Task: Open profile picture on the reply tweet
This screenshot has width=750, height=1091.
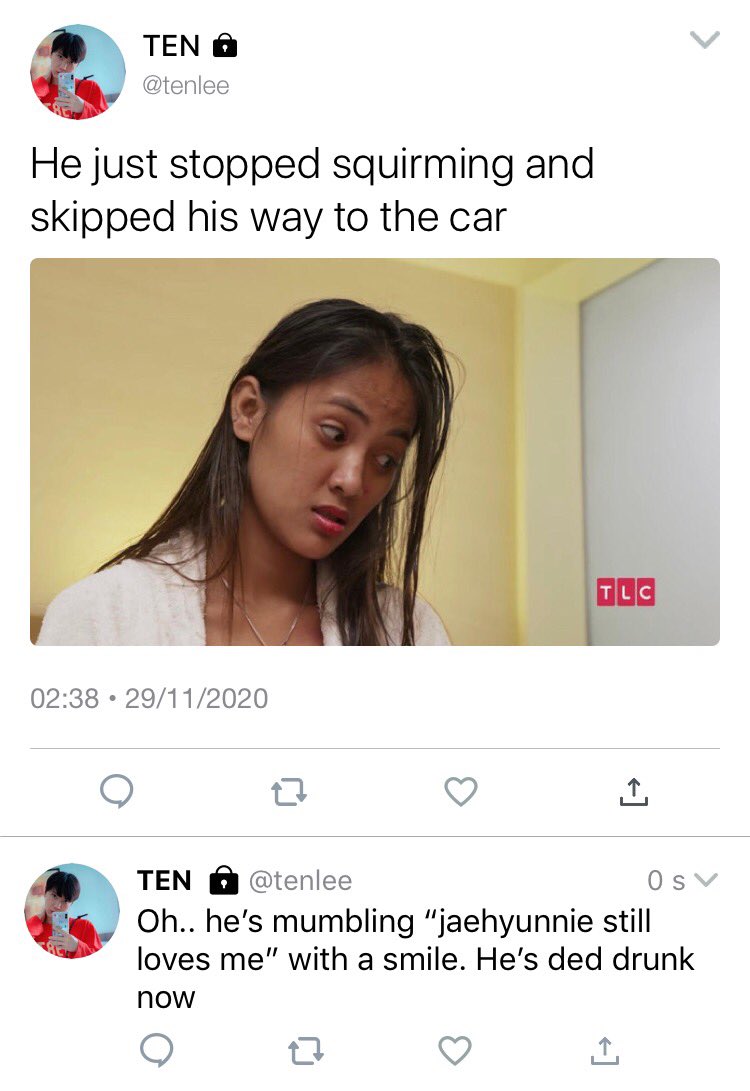Action: click(72, 911)
